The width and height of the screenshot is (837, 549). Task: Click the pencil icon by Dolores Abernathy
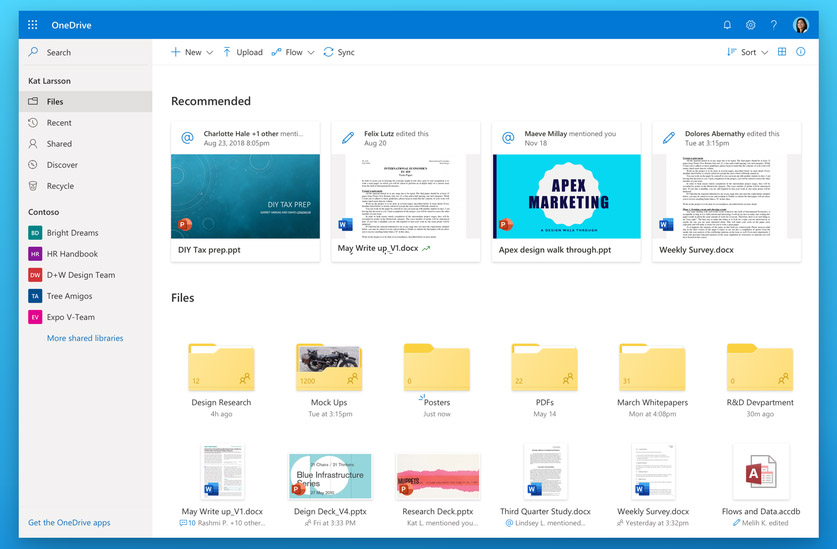669,138
